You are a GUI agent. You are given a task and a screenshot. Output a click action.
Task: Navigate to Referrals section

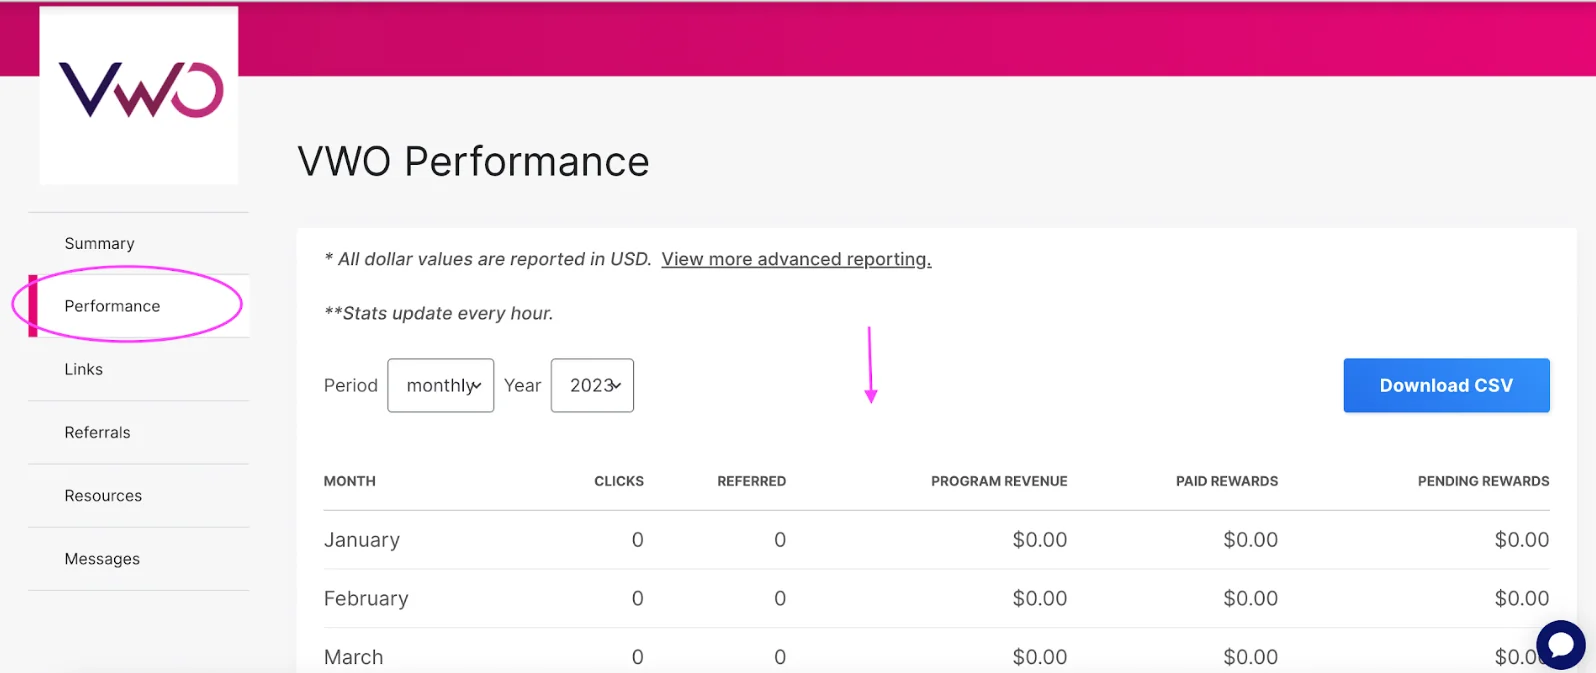(97, 433)
